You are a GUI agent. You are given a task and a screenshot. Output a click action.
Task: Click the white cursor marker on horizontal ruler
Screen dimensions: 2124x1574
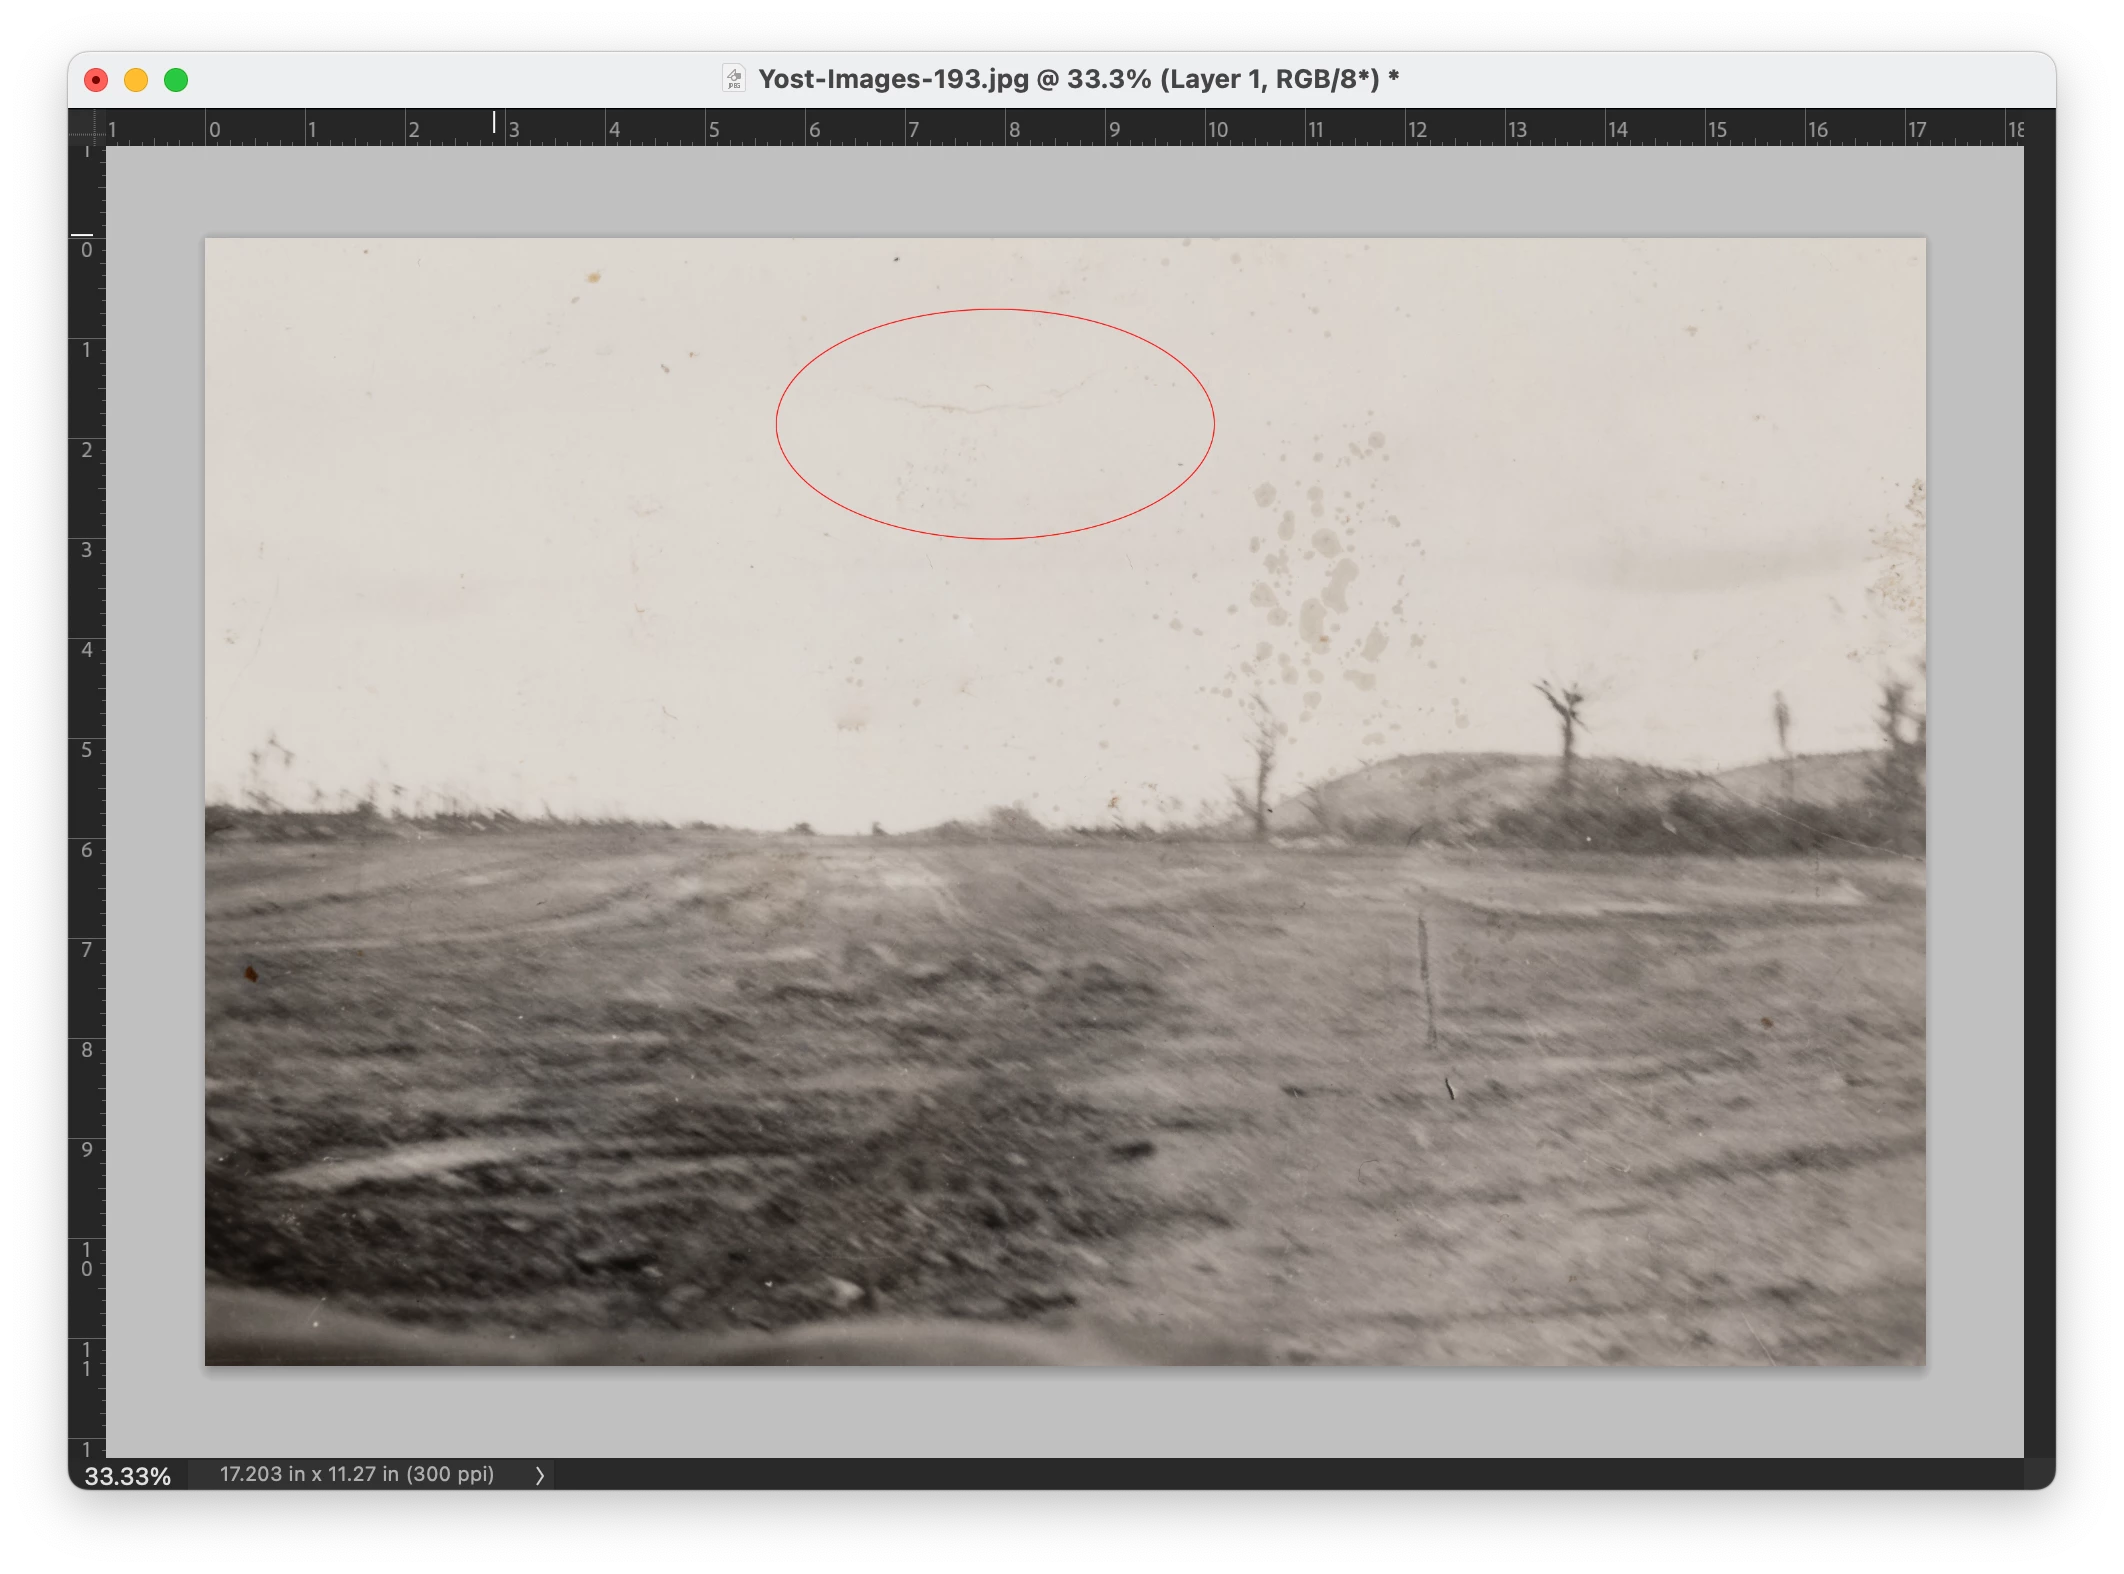(x=494, y=122)
